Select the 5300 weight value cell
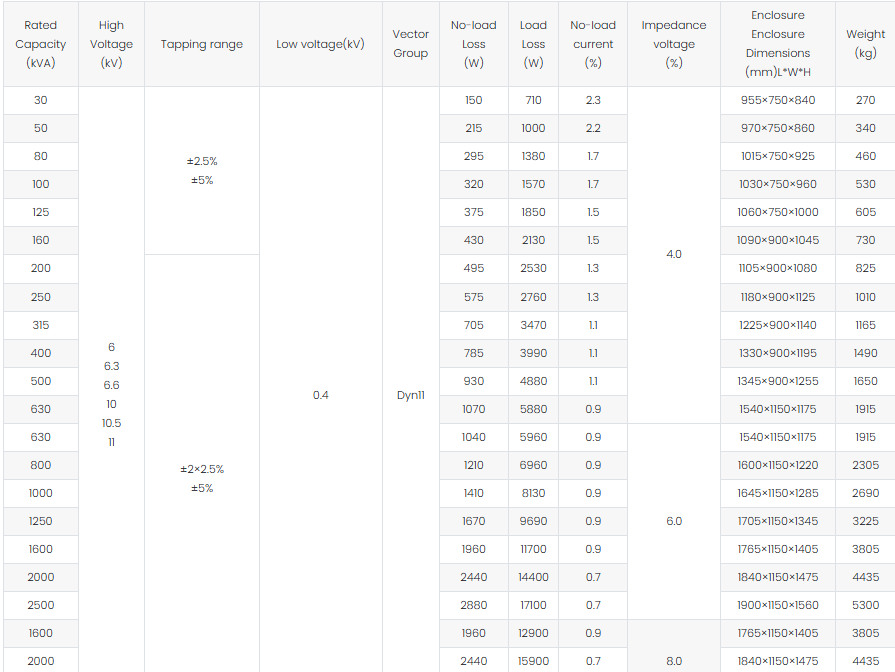This screenshot has height=672, width=895. click(865, 605)
